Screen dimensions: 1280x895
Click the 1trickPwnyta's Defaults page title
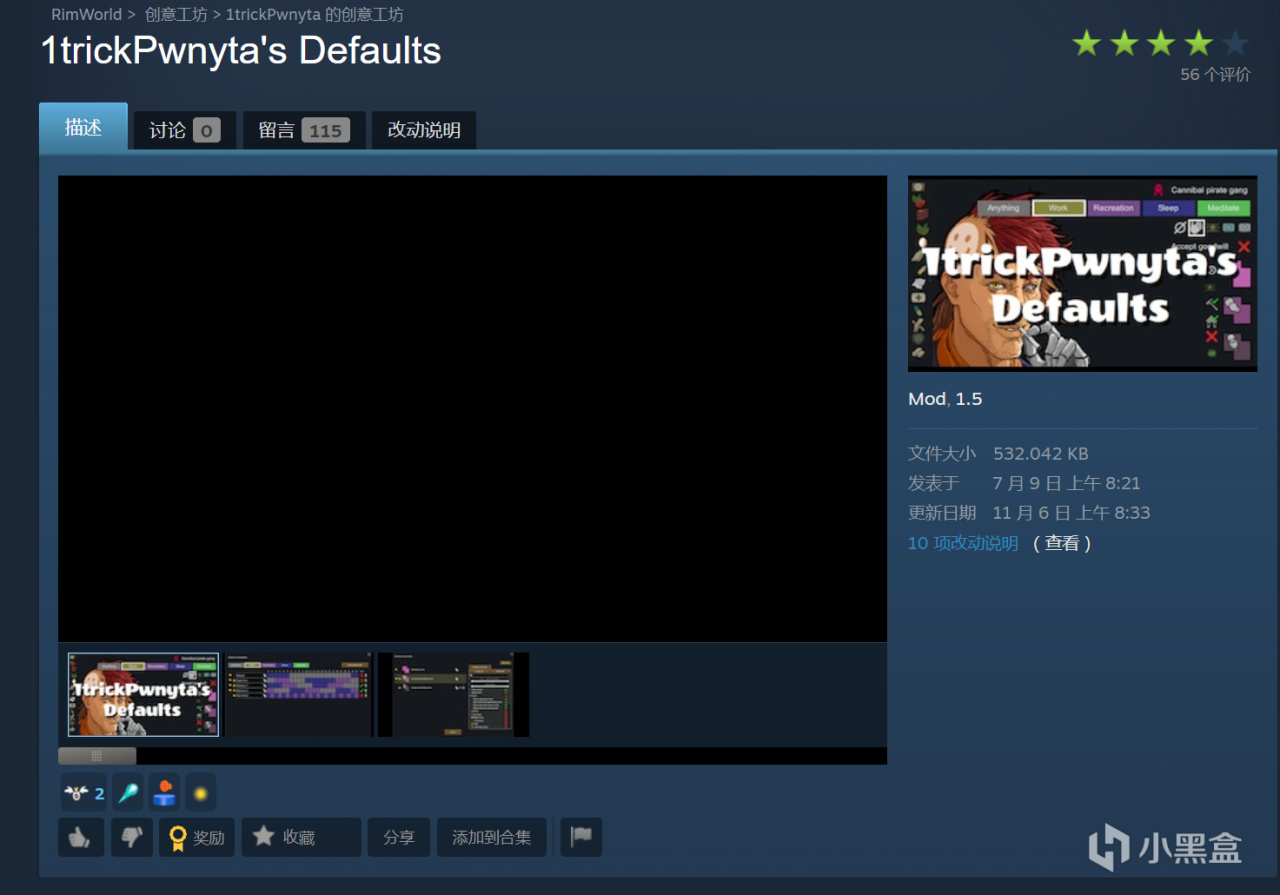[241, 51]
